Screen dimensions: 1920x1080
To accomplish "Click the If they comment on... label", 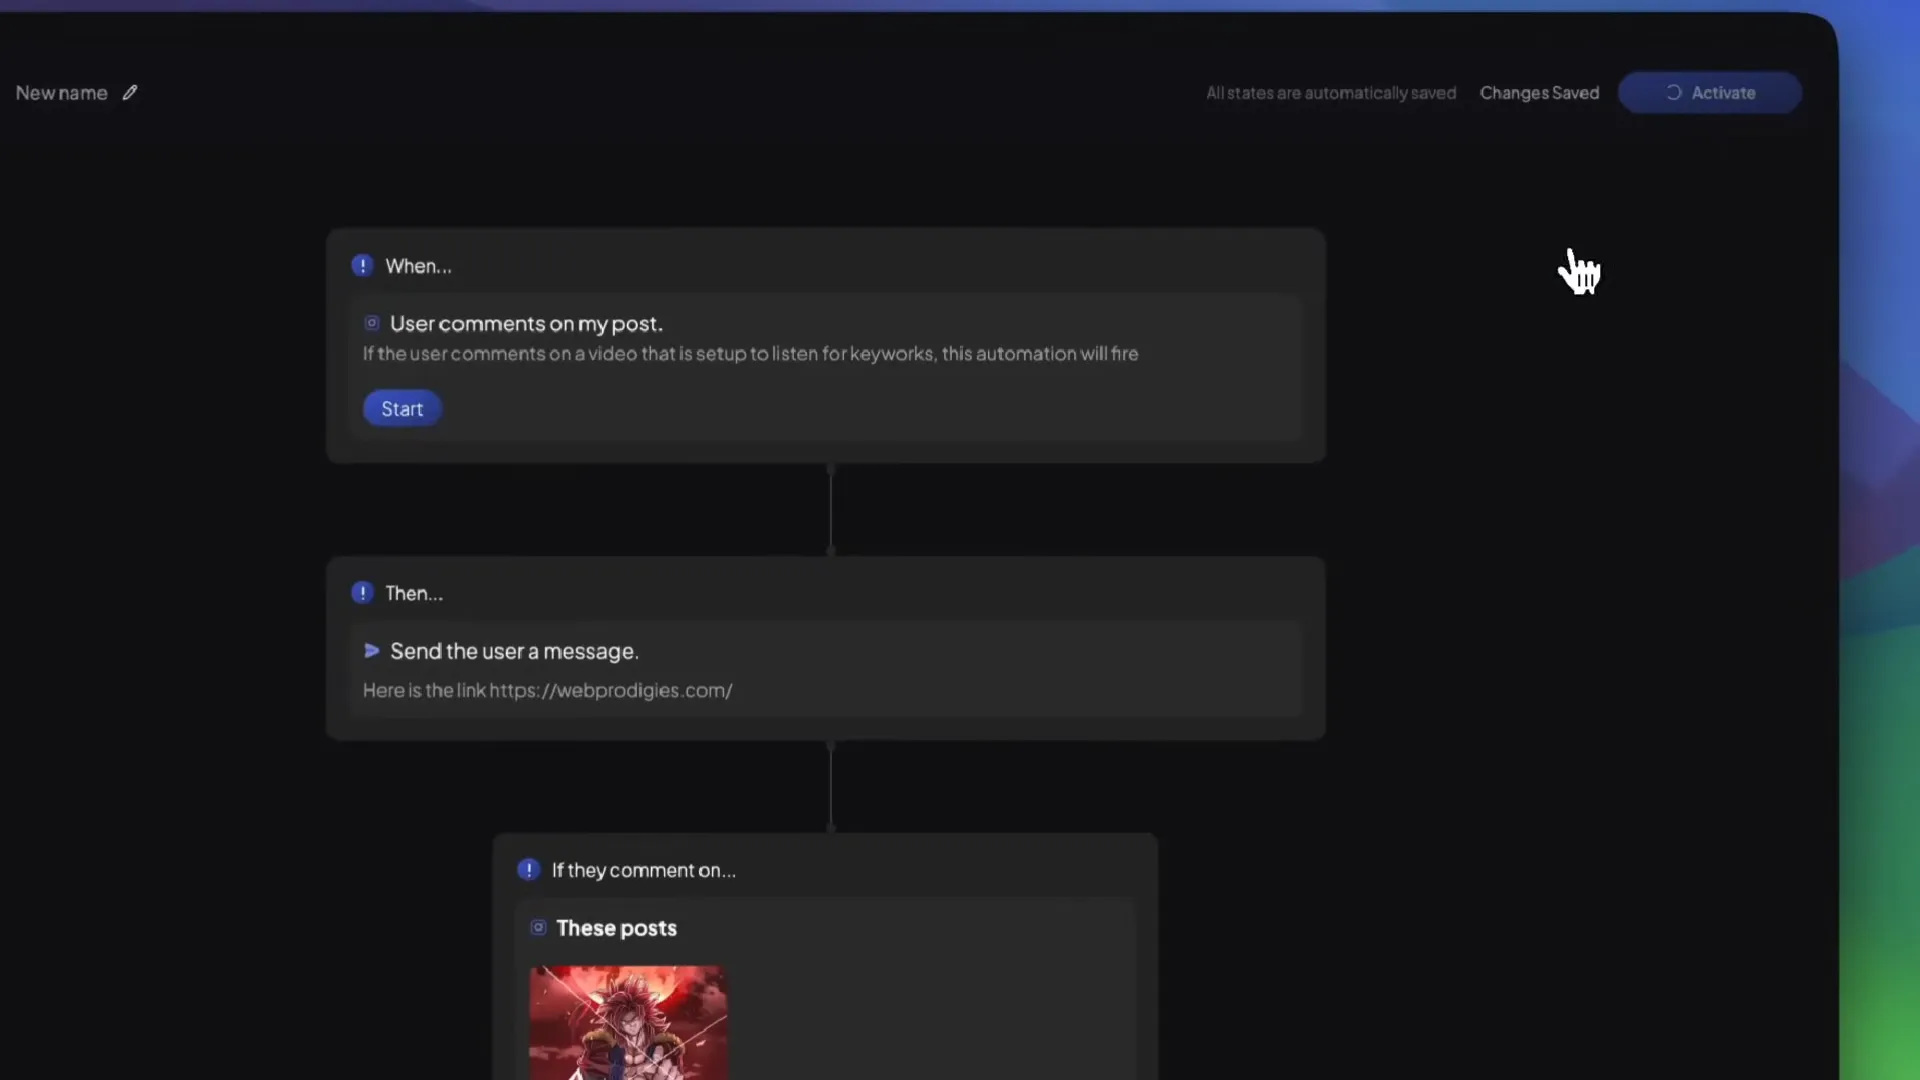I will (644, 870).
